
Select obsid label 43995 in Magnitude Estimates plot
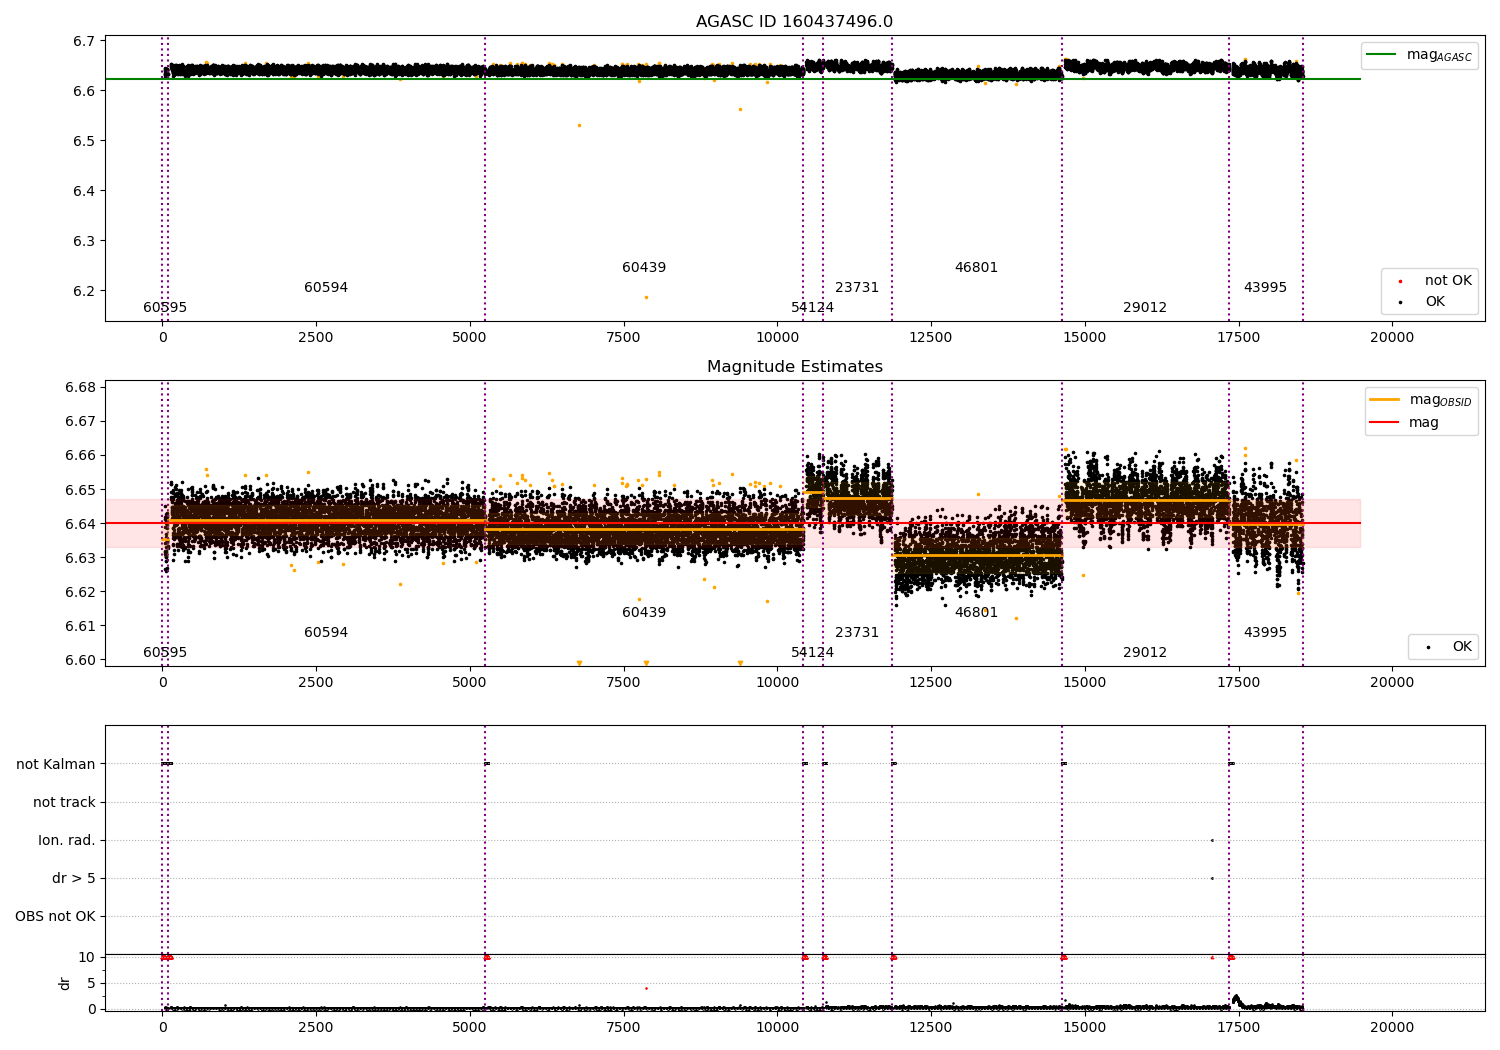pos(1265,633)
